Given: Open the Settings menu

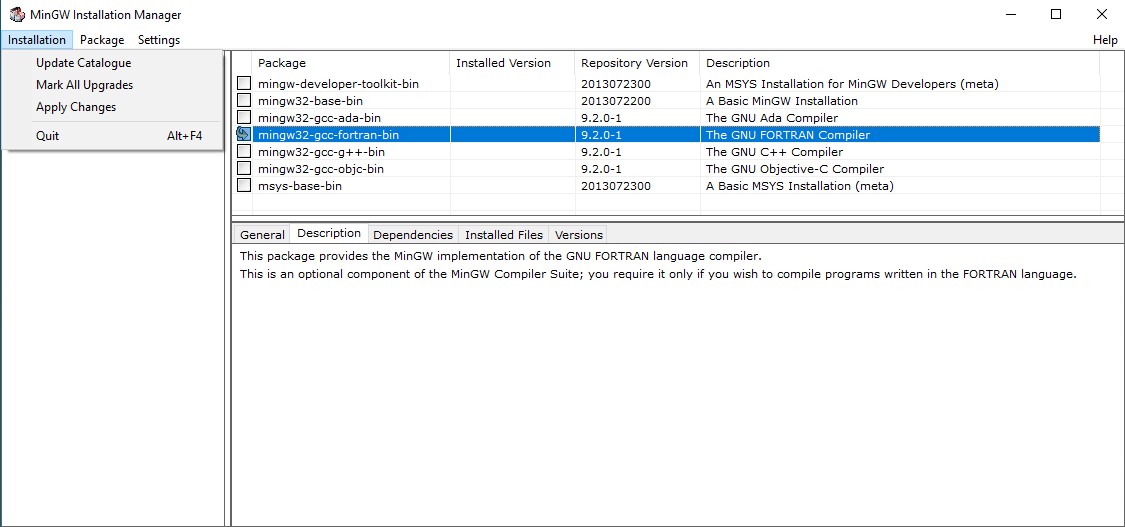Looking at the screenshot, I should point(159,40).
